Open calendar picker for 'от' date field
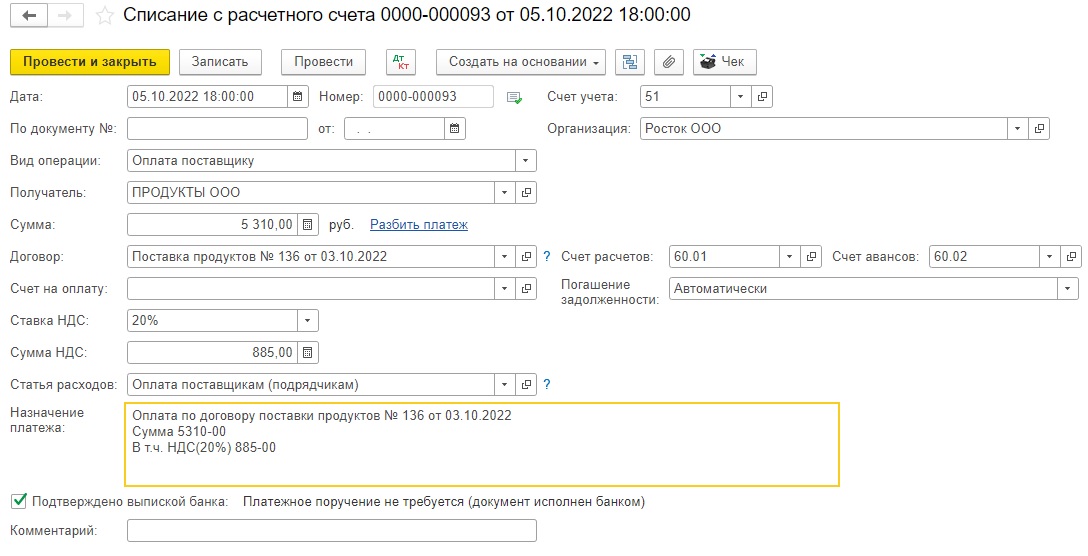Screen dimensions: 1088x556 (454, 128)
